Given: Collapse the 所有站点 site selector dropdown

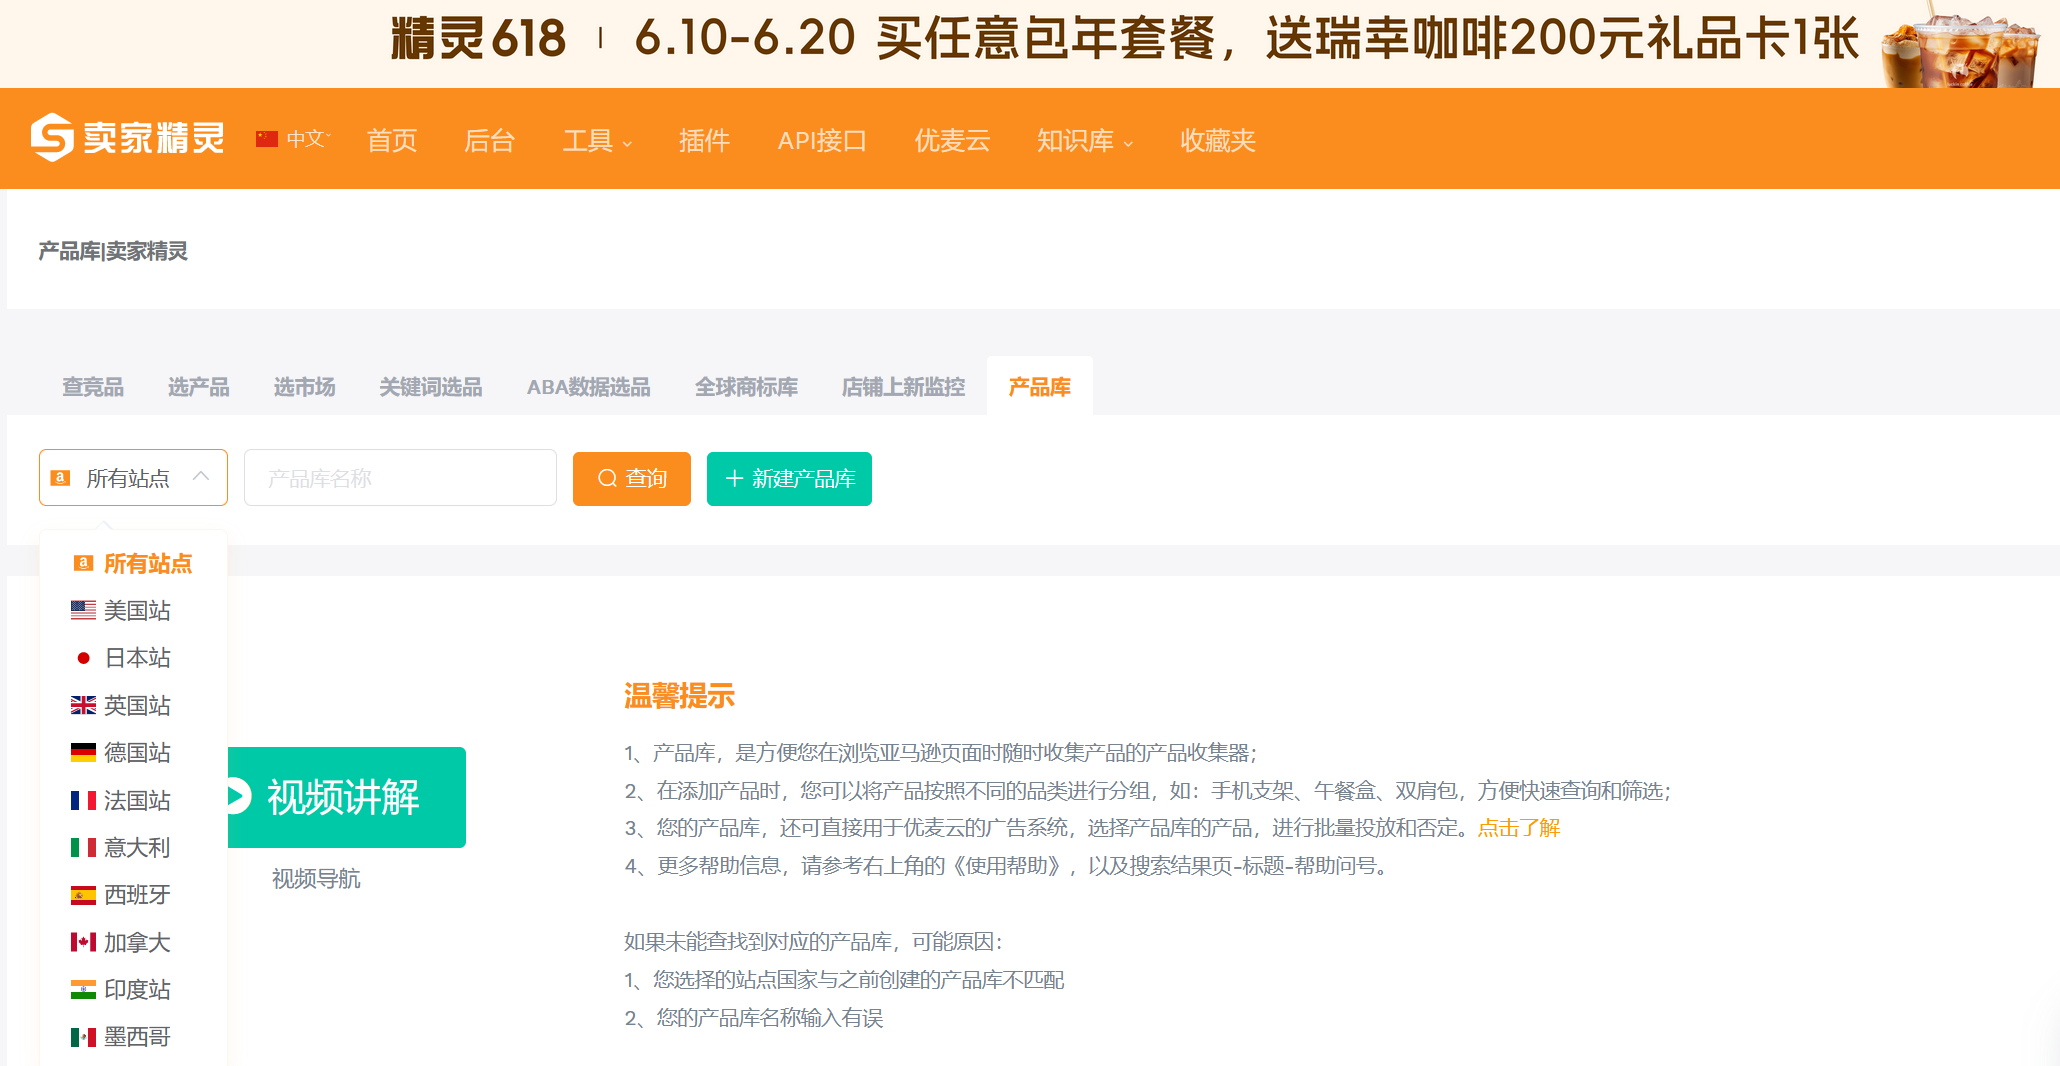Looking at the screenshot, I should [201, 477].
